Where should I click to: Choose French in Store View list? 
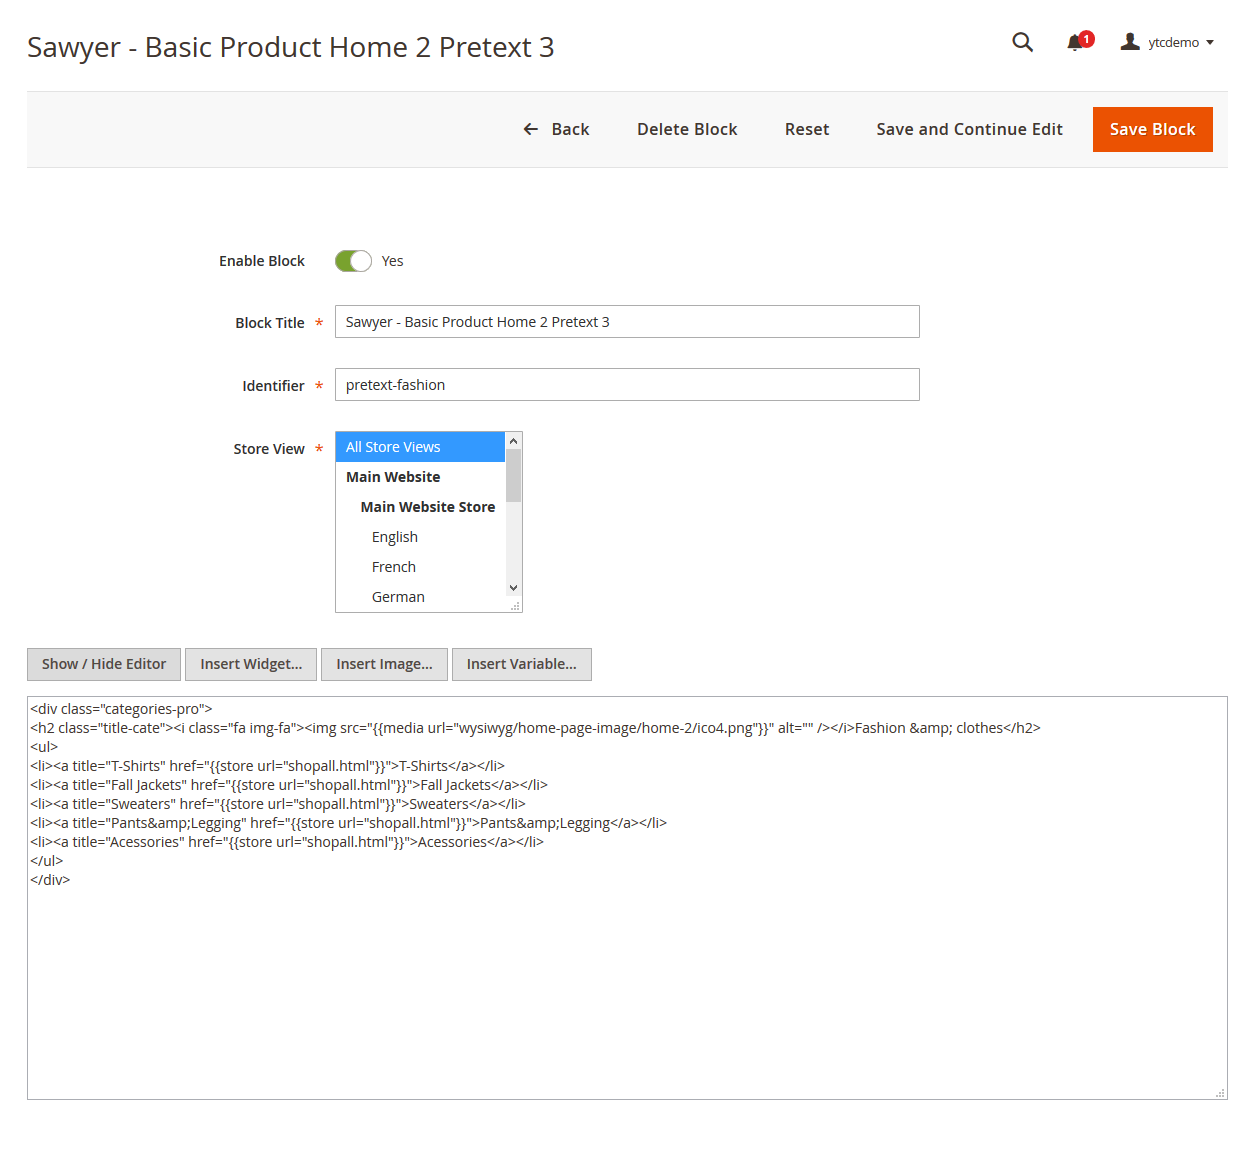click(x=394, y=567)
